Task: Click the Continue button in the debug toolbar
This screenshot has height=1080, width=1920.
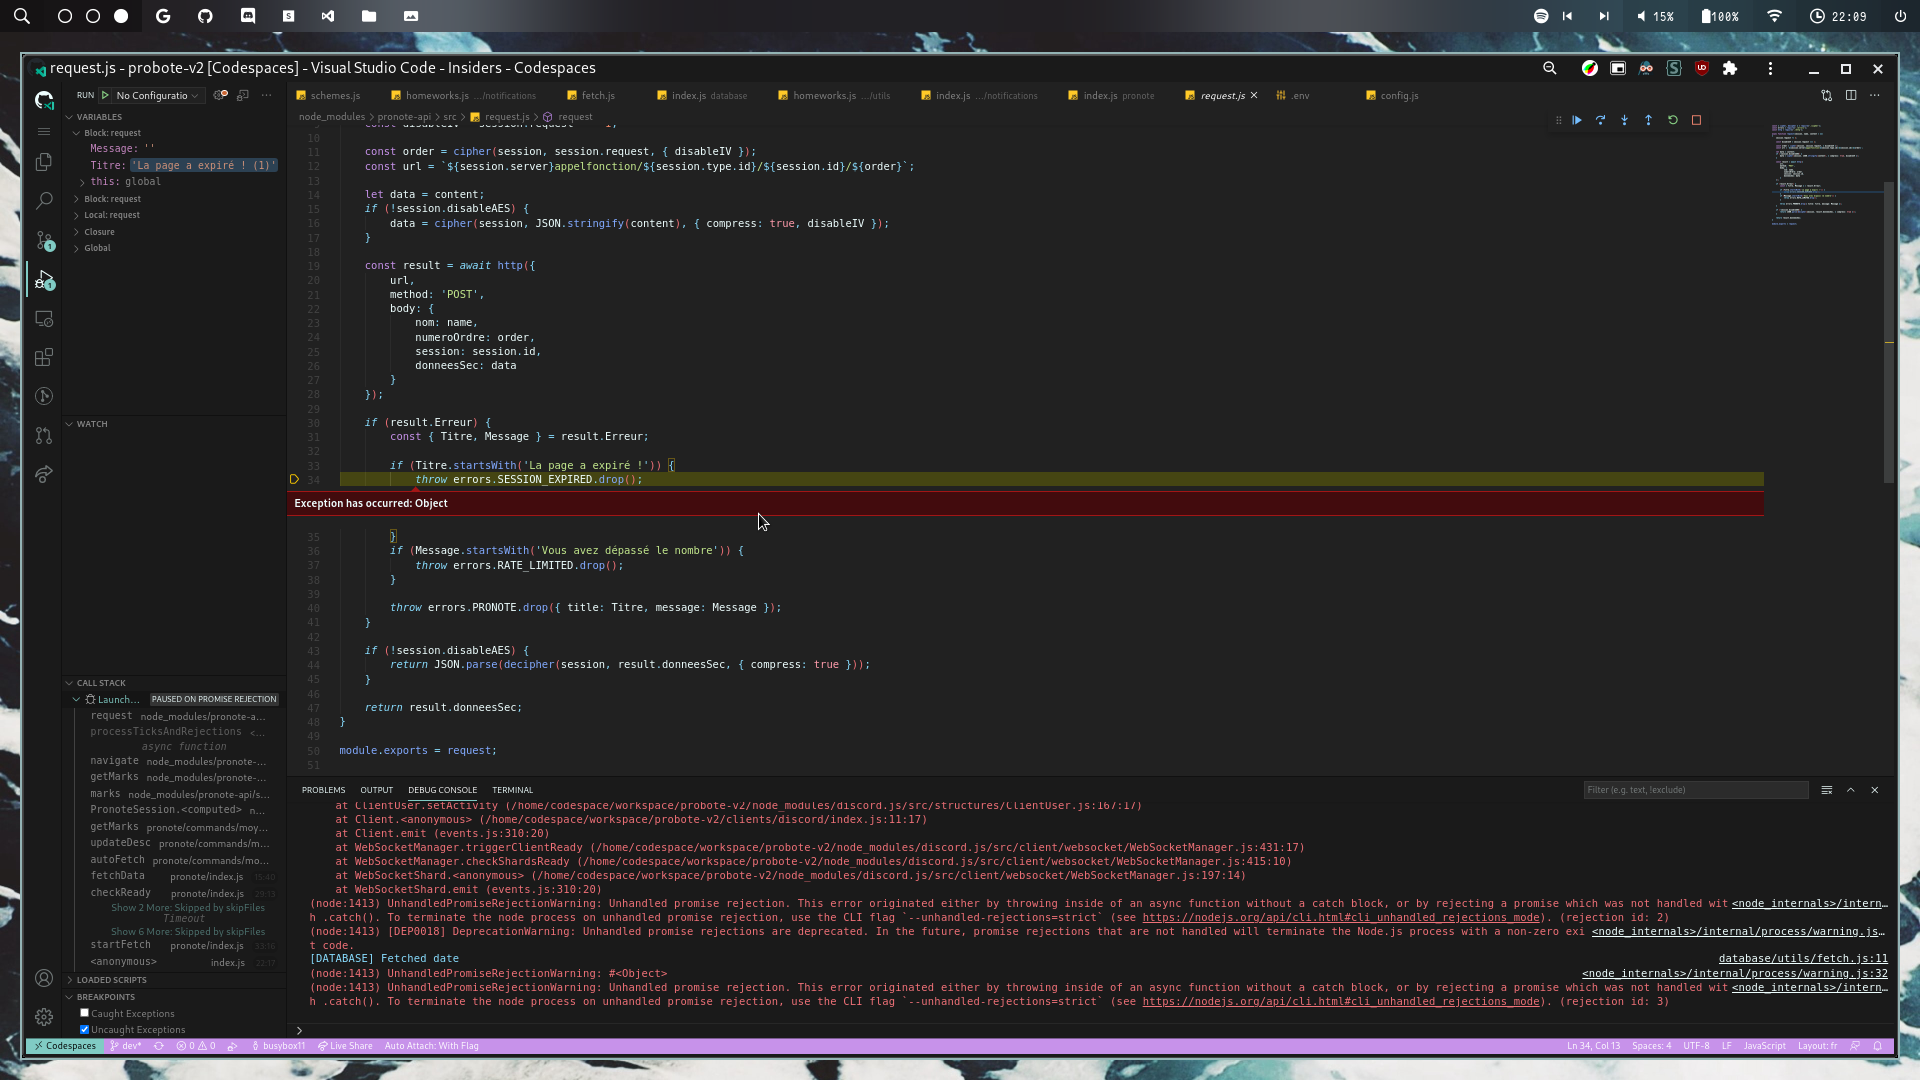Action: click(x=1577, y=119)
